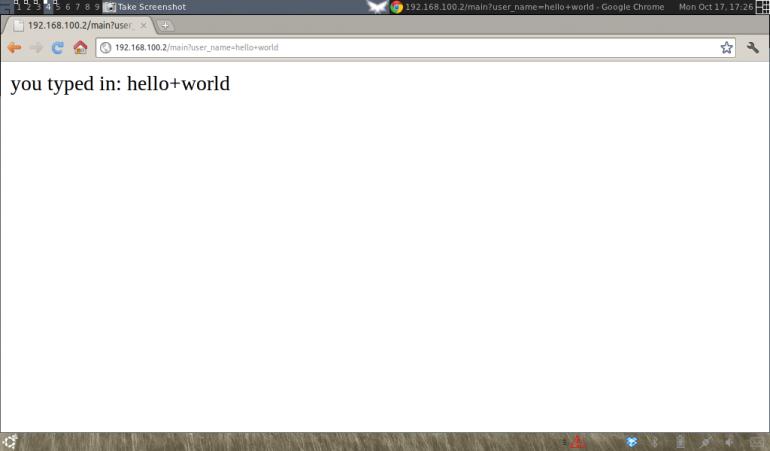Image resolution: width=770 pixels, height=451 pixels.
Task: Close the 192.168.100.2 tab
Action: [x=143, y=26]
